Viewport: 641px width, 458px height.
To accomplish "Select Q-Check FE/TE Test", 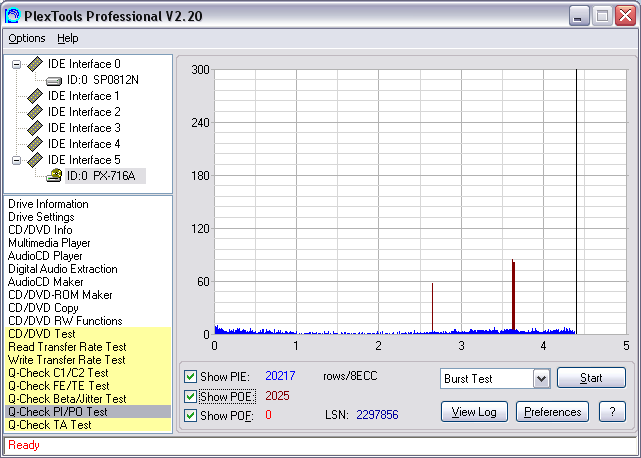I will (88, 386).
